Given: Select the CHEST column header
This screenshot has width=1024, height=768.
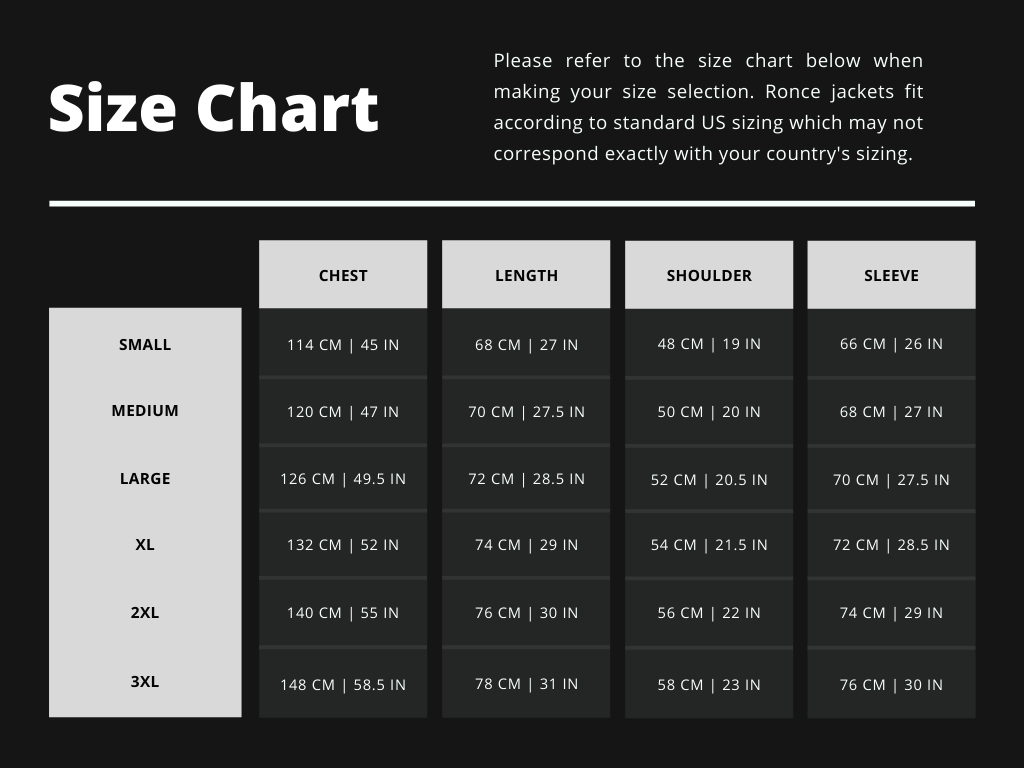Looking at the screenshot, I should [343, 275].
